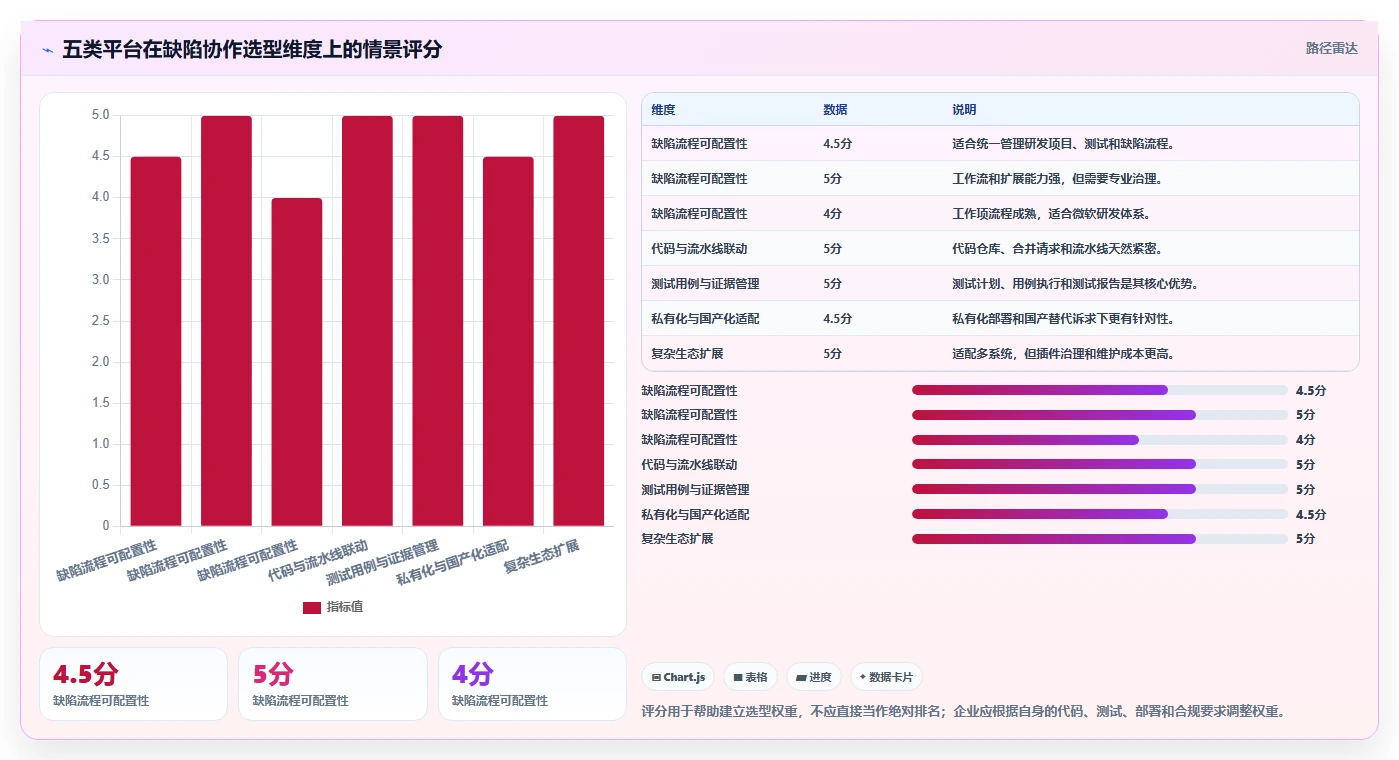Click table cell 私有化部署和国产替代诉求下更有针对性。
This screenshot has height=760, width=1399.
(x=1063, y=319)
